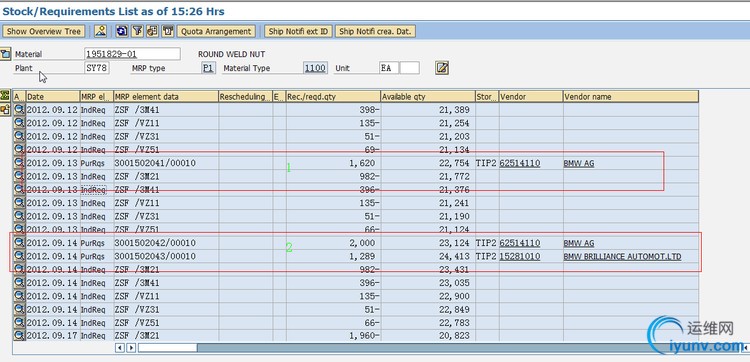
Task: Click the Vendor name column header
Action: 630,97
